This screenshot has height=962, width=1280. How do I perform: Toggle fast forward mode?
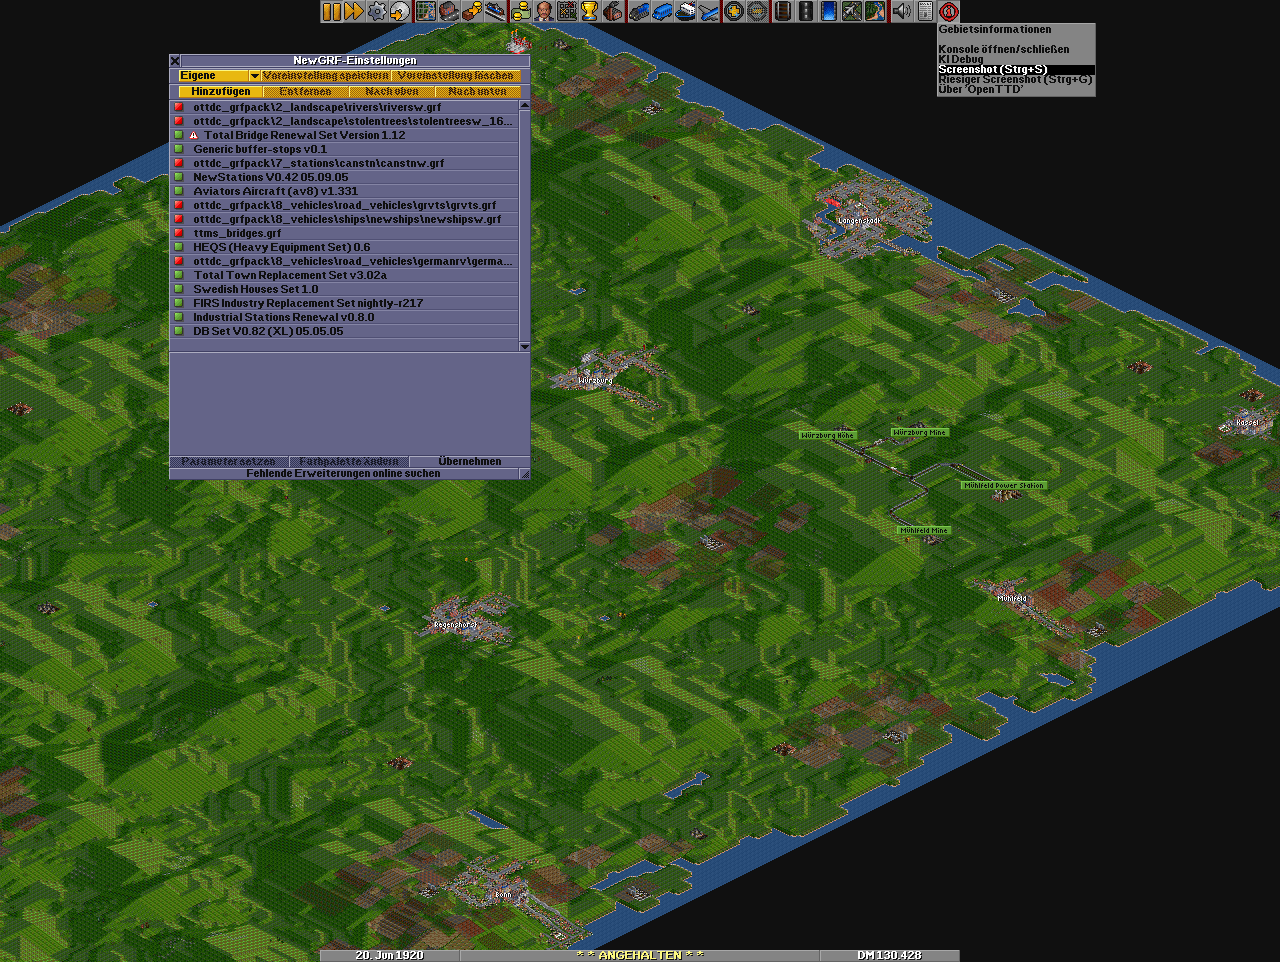(x=353, y=11)
